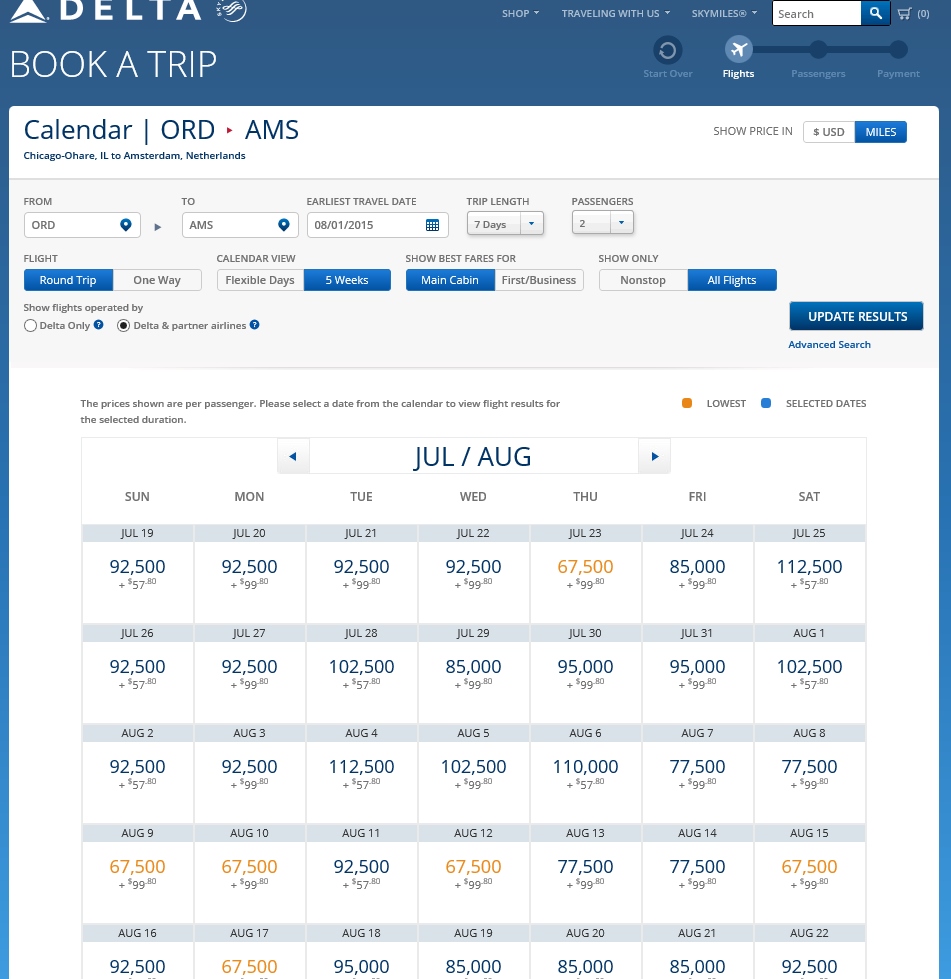The height and width of the screenshot is (979, 951).
Task: Open the Passengers count dropdown
Action: pyautogui.click(x=621, y=224)
